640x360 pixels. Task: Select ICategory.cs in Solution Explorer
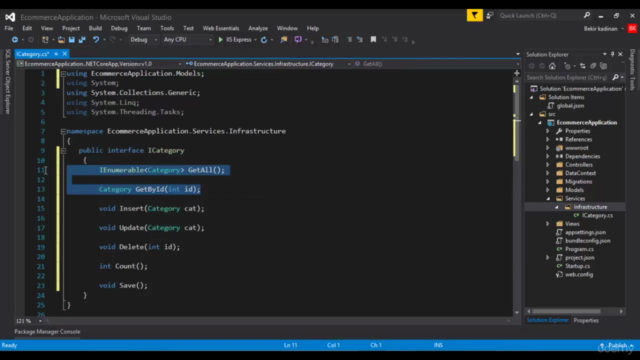pyautogui.click(x=597, y=216)
